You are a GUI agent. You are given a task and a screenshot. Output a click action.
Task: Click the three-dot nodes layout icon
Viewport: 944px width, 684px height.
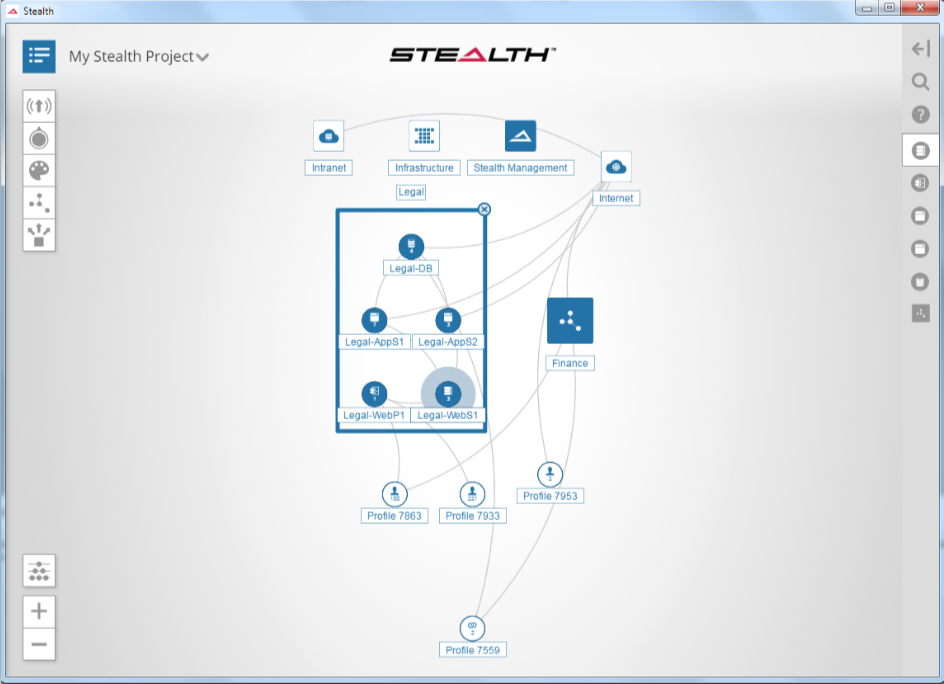[39, 203]
